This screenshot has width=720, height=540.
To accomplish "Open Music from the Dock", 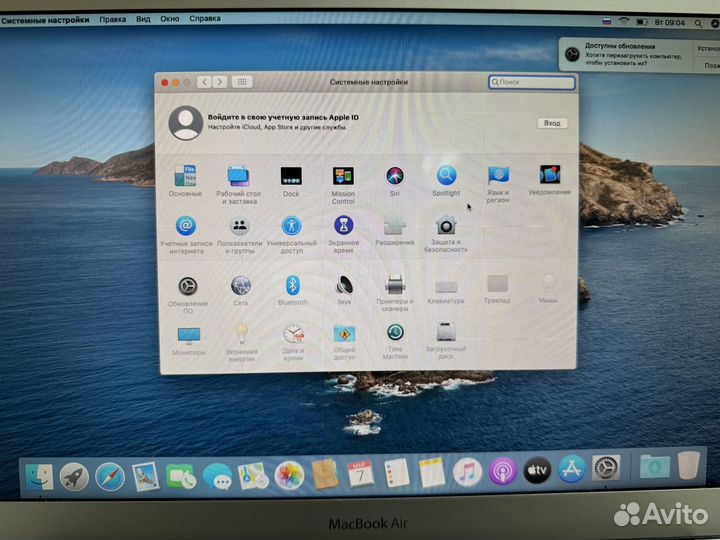I will click(467, 472).
